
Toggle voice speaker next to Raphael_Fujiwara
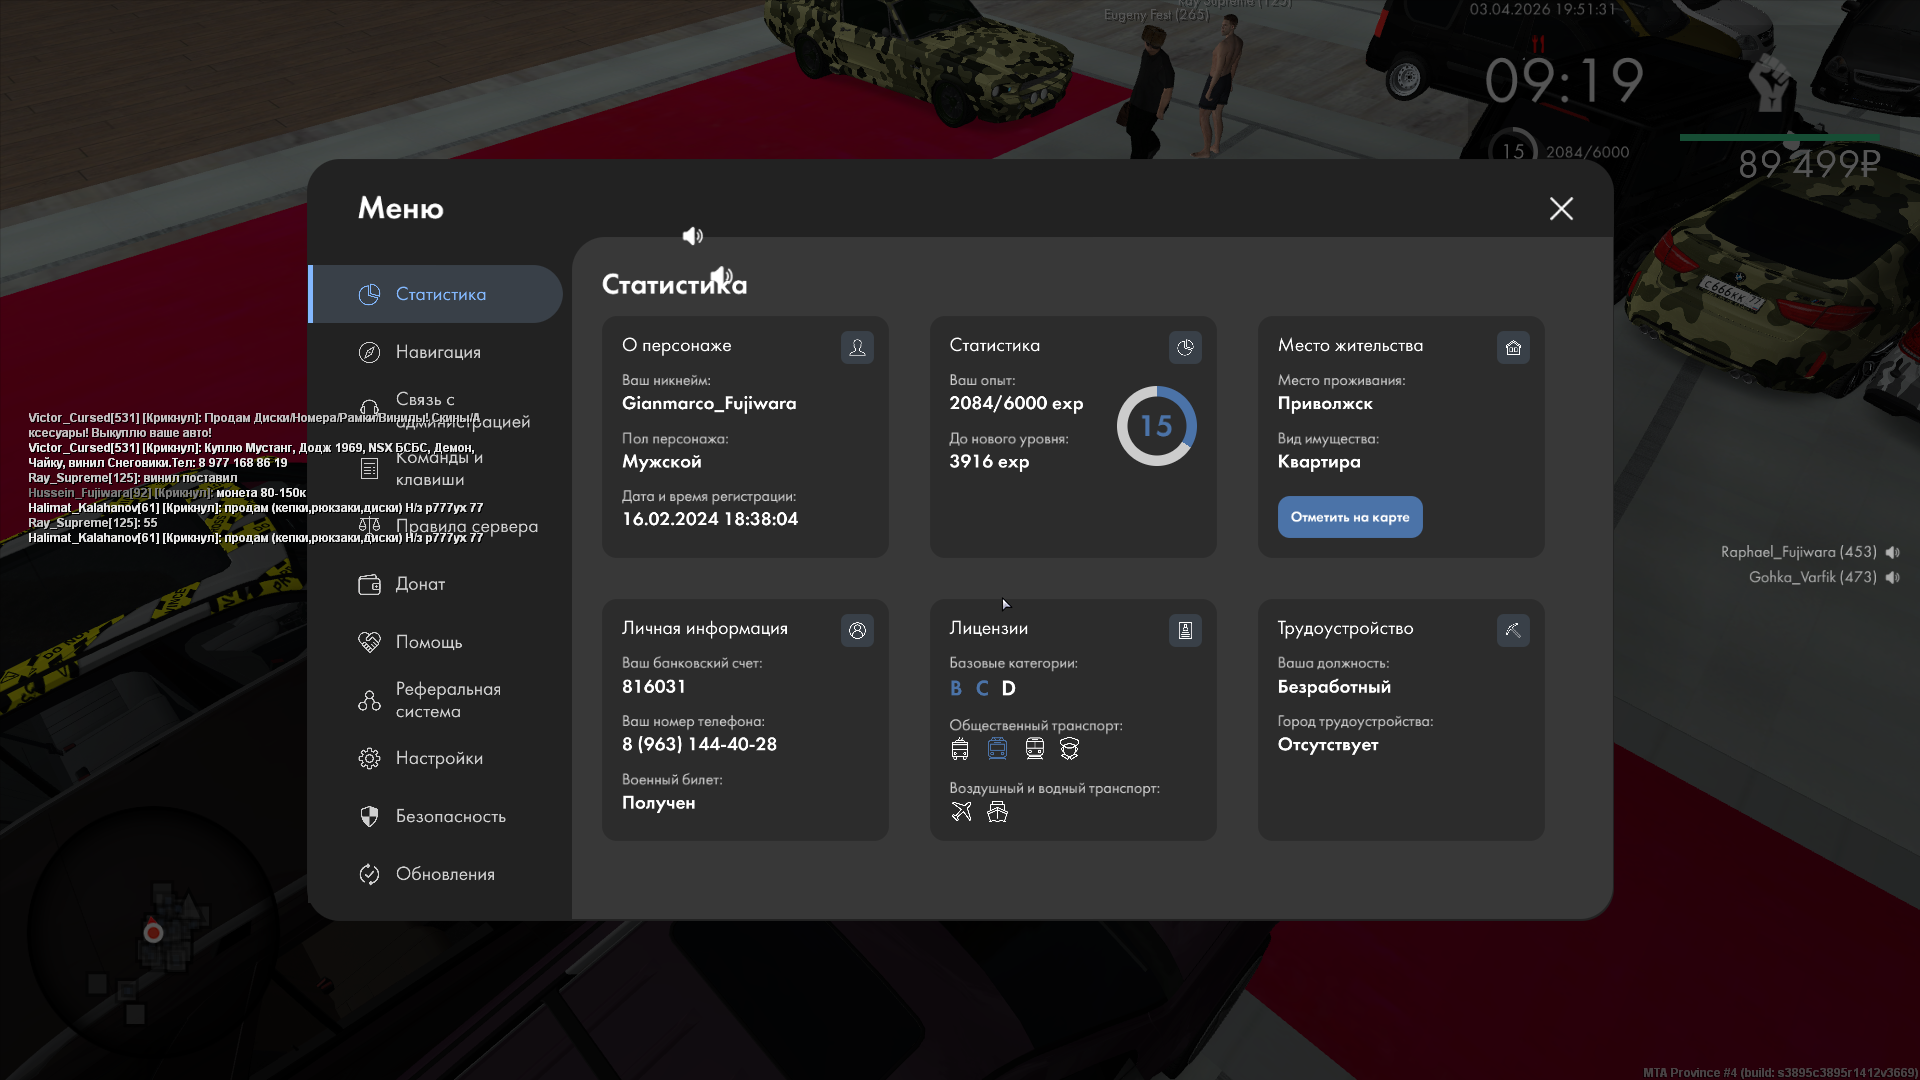pos(1893,552)
